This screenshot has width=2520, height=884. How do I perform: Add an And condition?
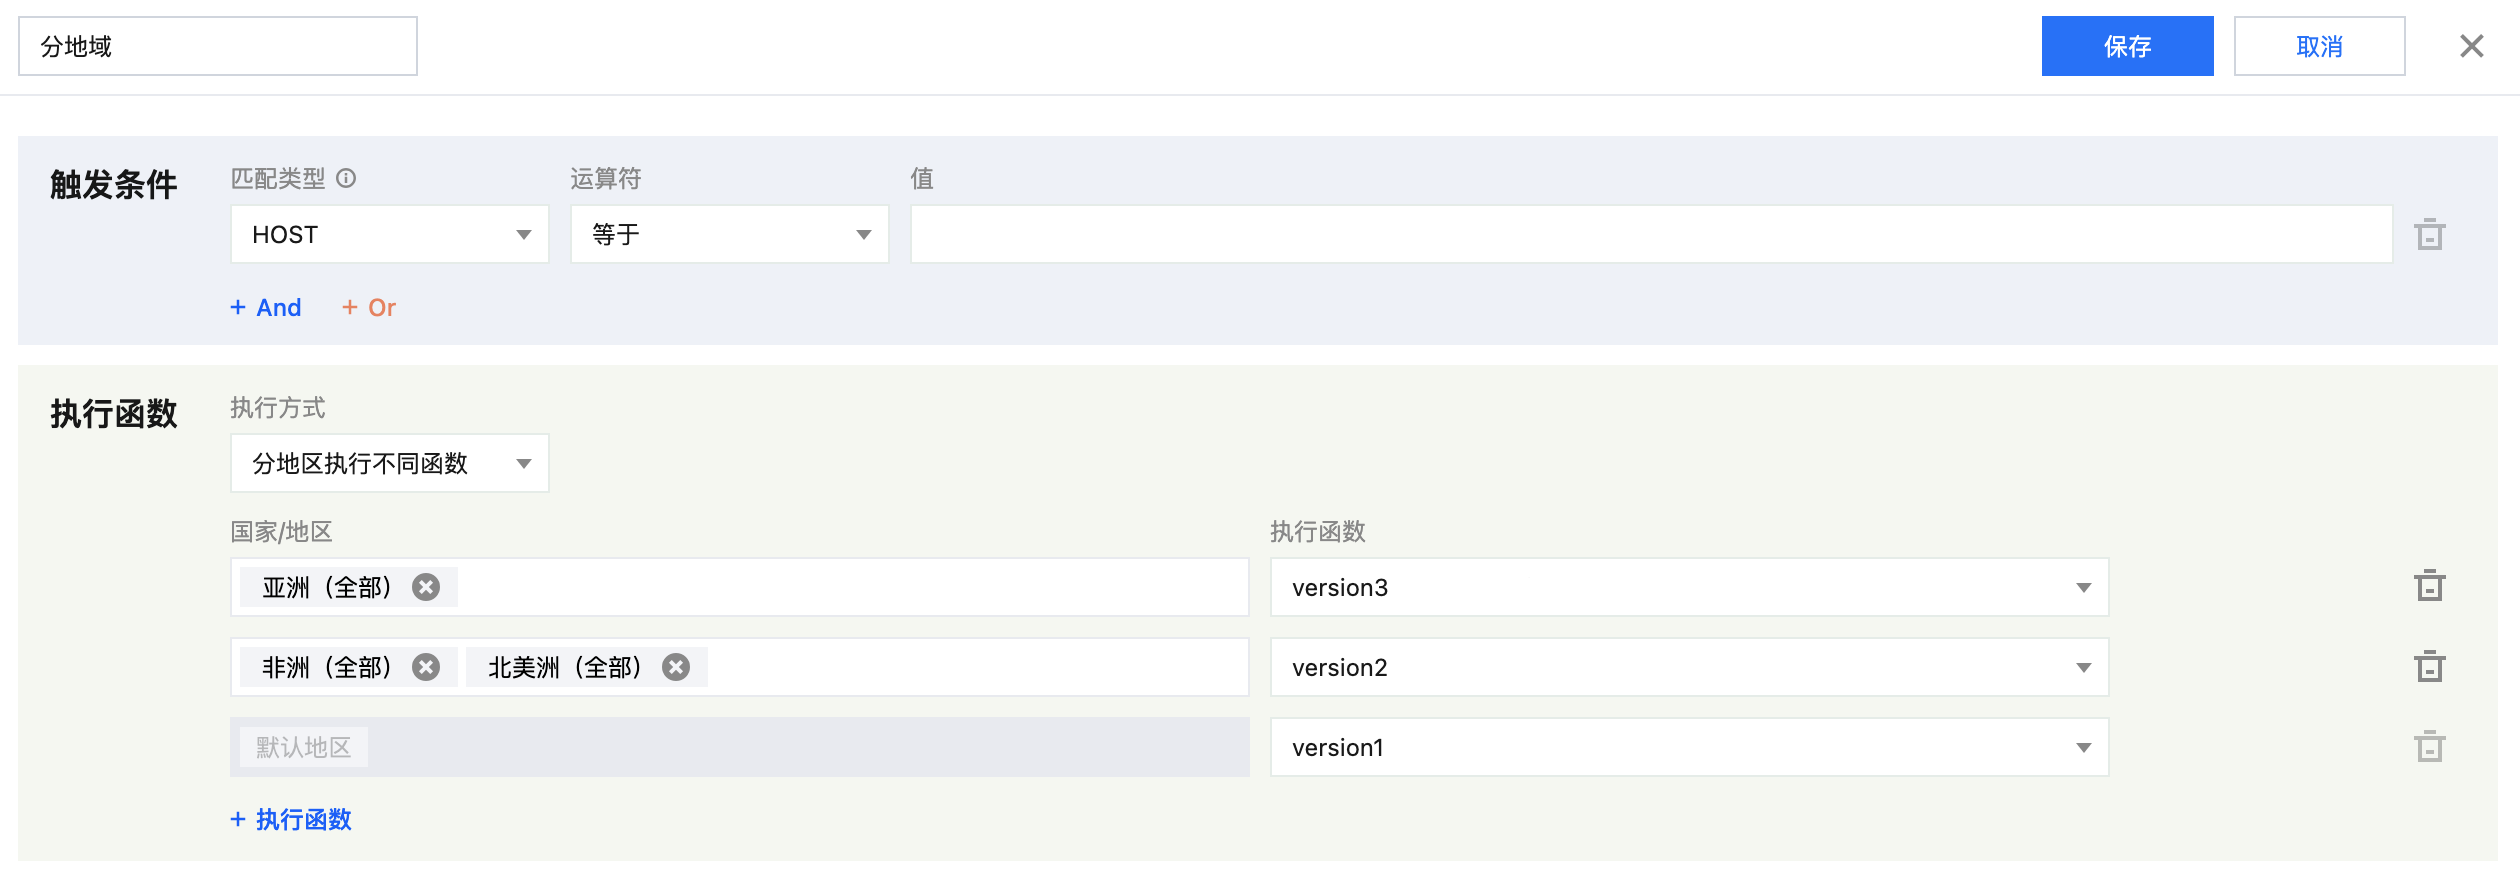(x=266, y=308)
